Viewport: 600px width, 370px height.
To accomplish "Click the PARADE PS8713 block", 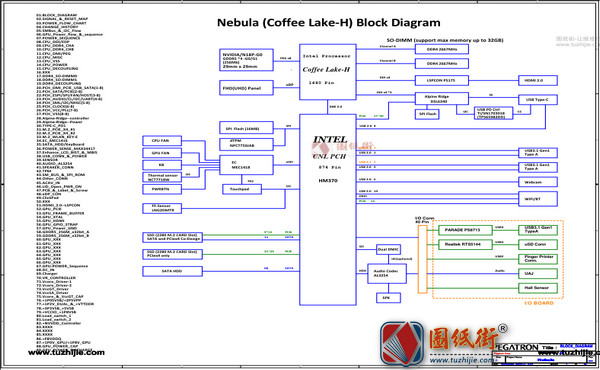I will 465,230.
